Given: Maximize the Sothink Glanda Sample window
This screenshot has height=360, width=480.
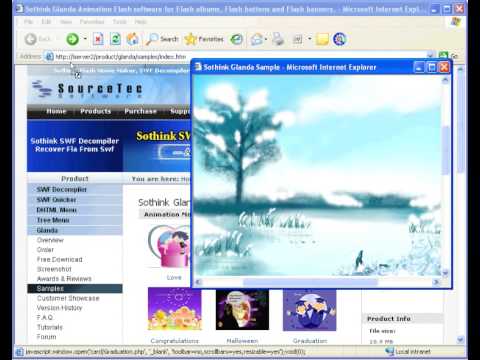Looking at the screenshot, I should [x=432, y=67].
